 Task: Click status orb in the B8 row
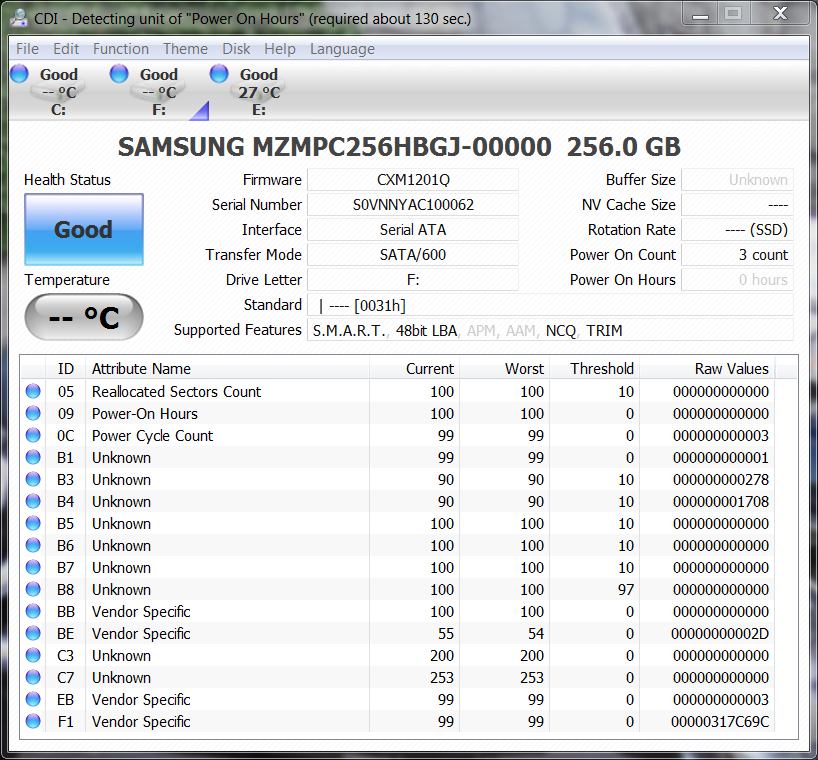tap(33, 589)
